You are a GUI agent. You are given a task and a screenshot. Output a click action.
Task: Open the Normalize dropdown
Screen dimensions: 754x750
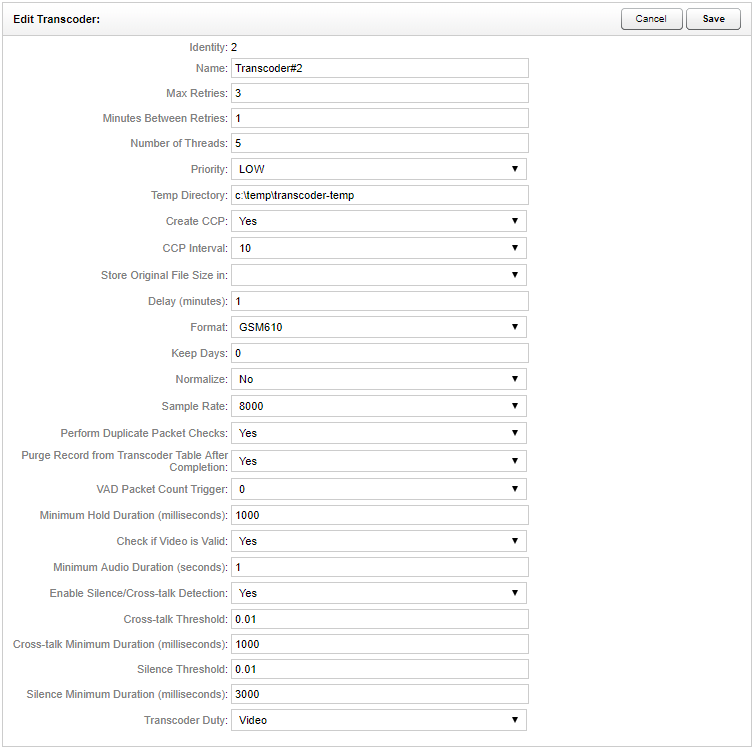click(379, 379)
